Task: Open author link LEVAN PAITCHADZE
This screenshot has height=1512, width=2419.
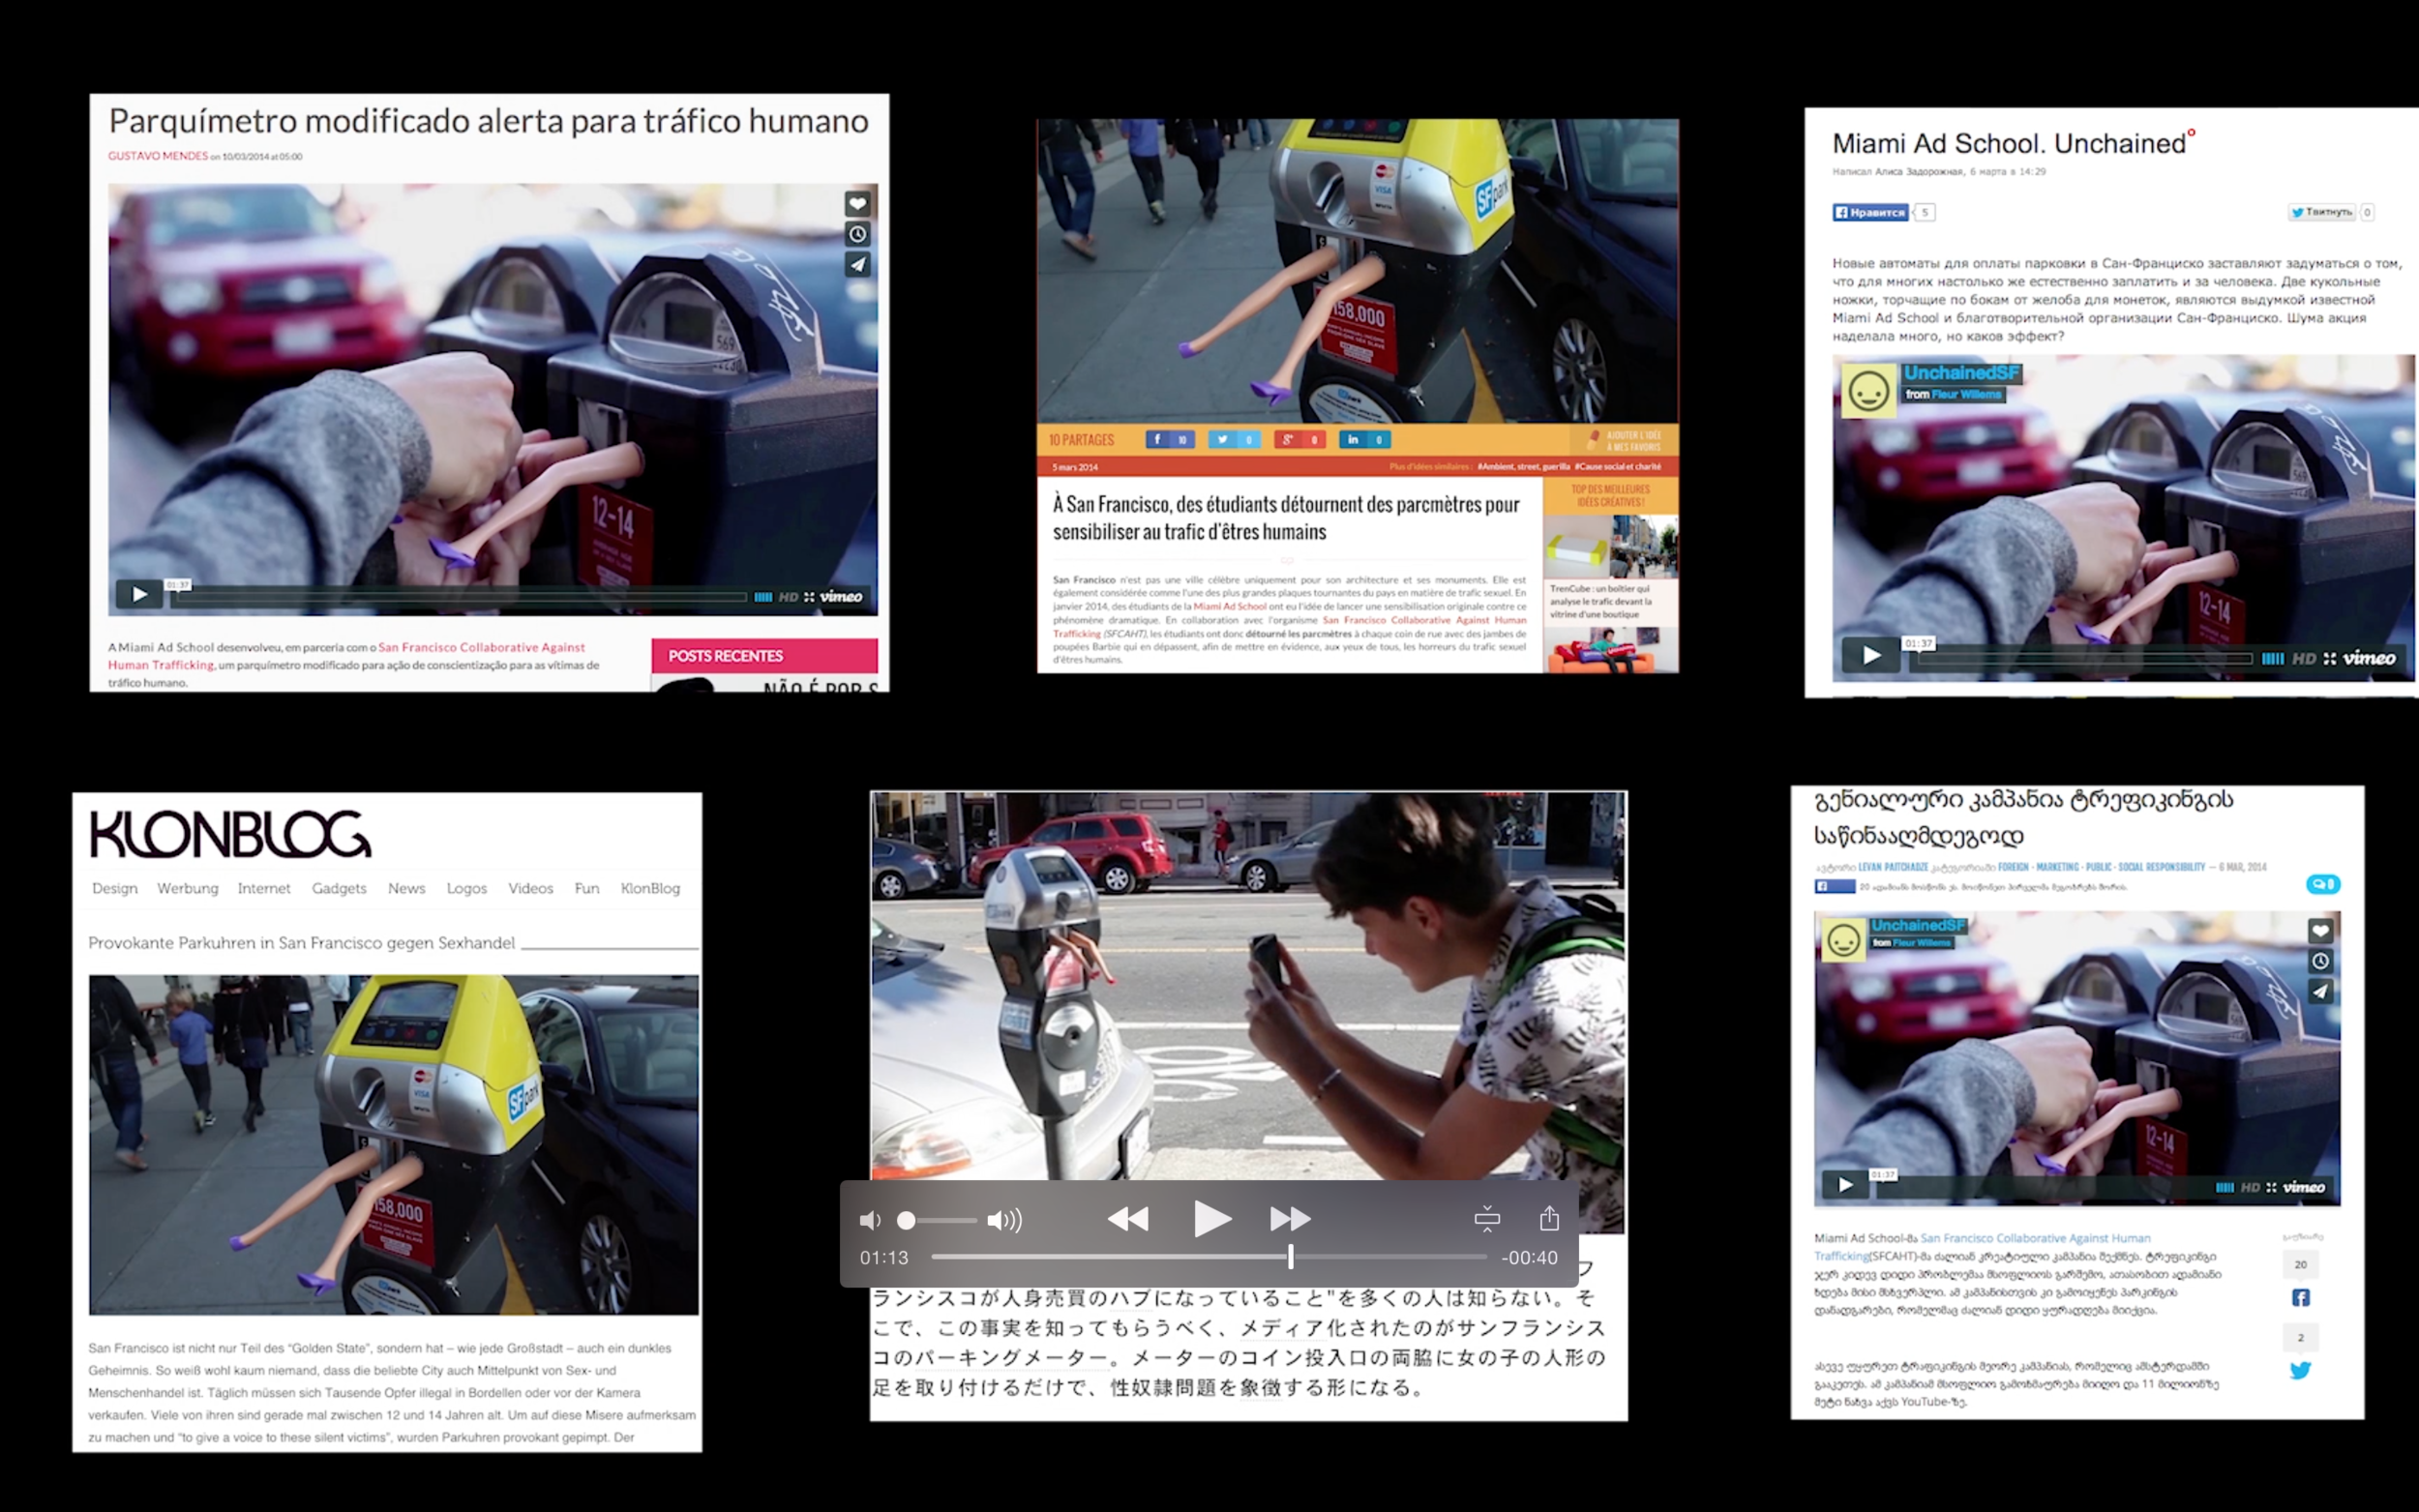Action: click(x=1893, y=867)
